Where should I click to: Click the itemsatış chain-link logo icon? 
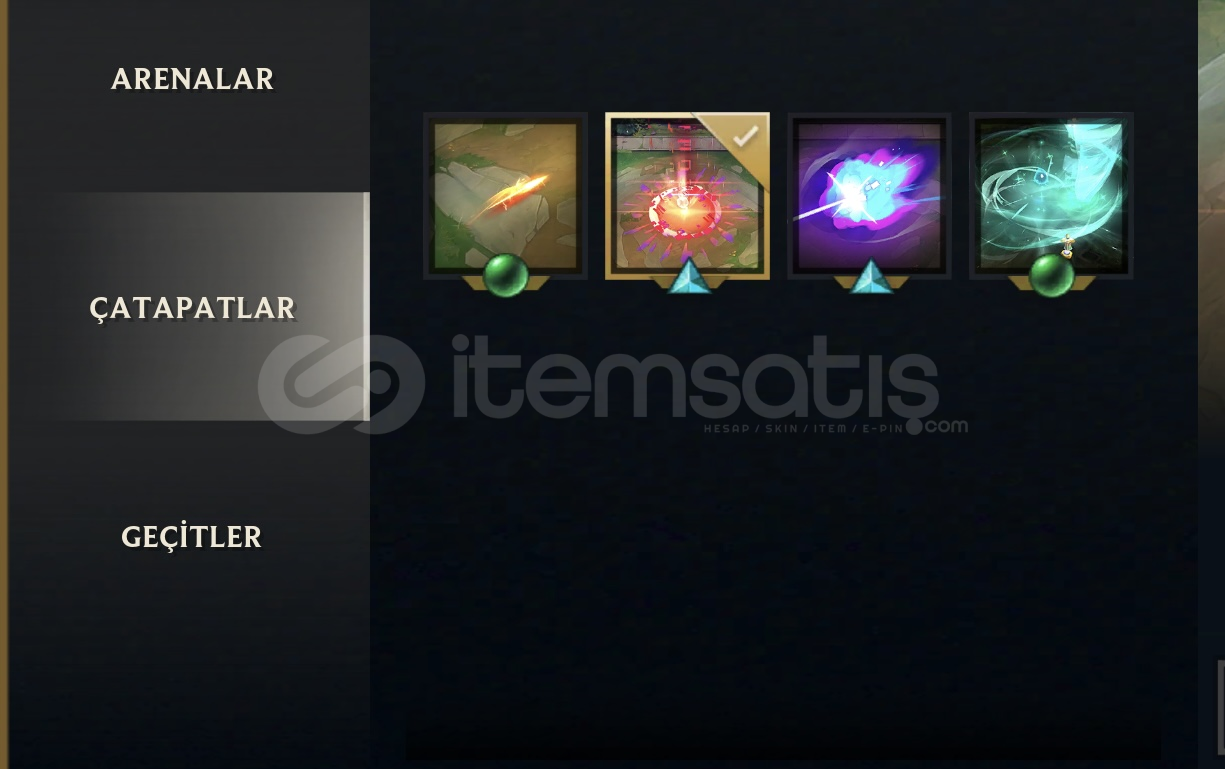pos(340,384)
